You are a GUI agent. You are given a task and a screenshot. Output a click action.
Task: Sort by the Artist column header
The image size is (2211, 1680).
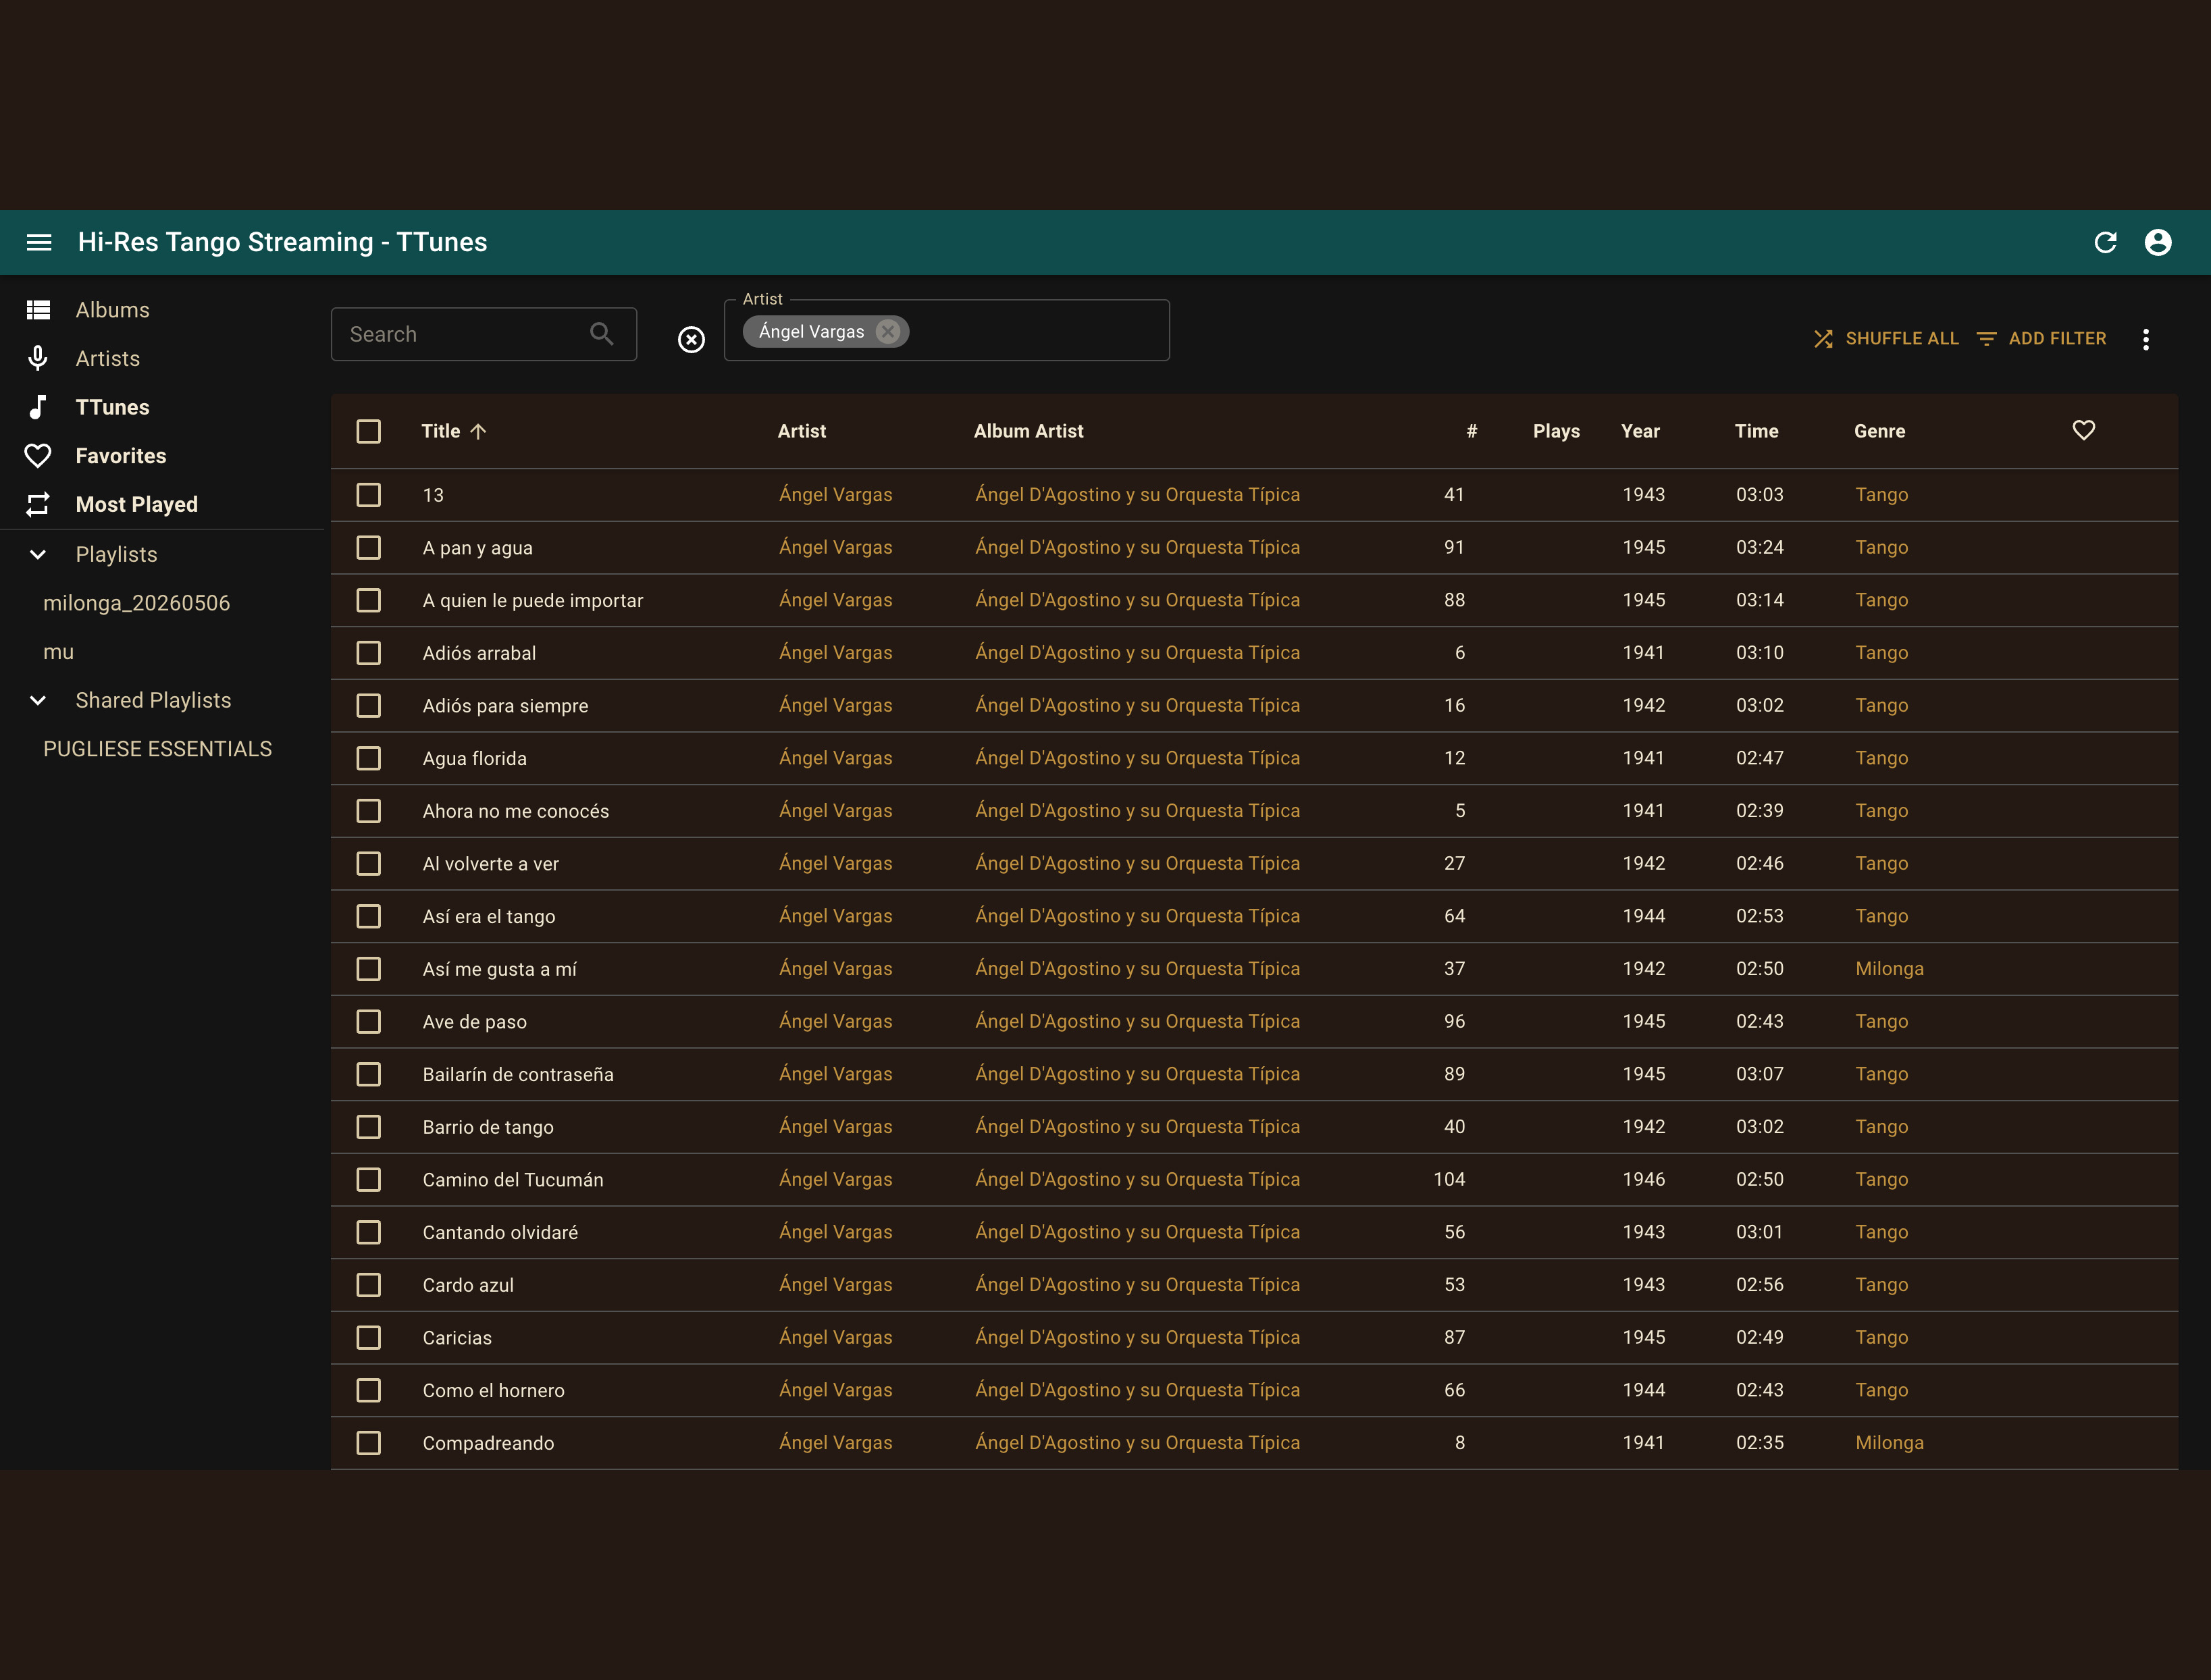click(x=802, y=431)
